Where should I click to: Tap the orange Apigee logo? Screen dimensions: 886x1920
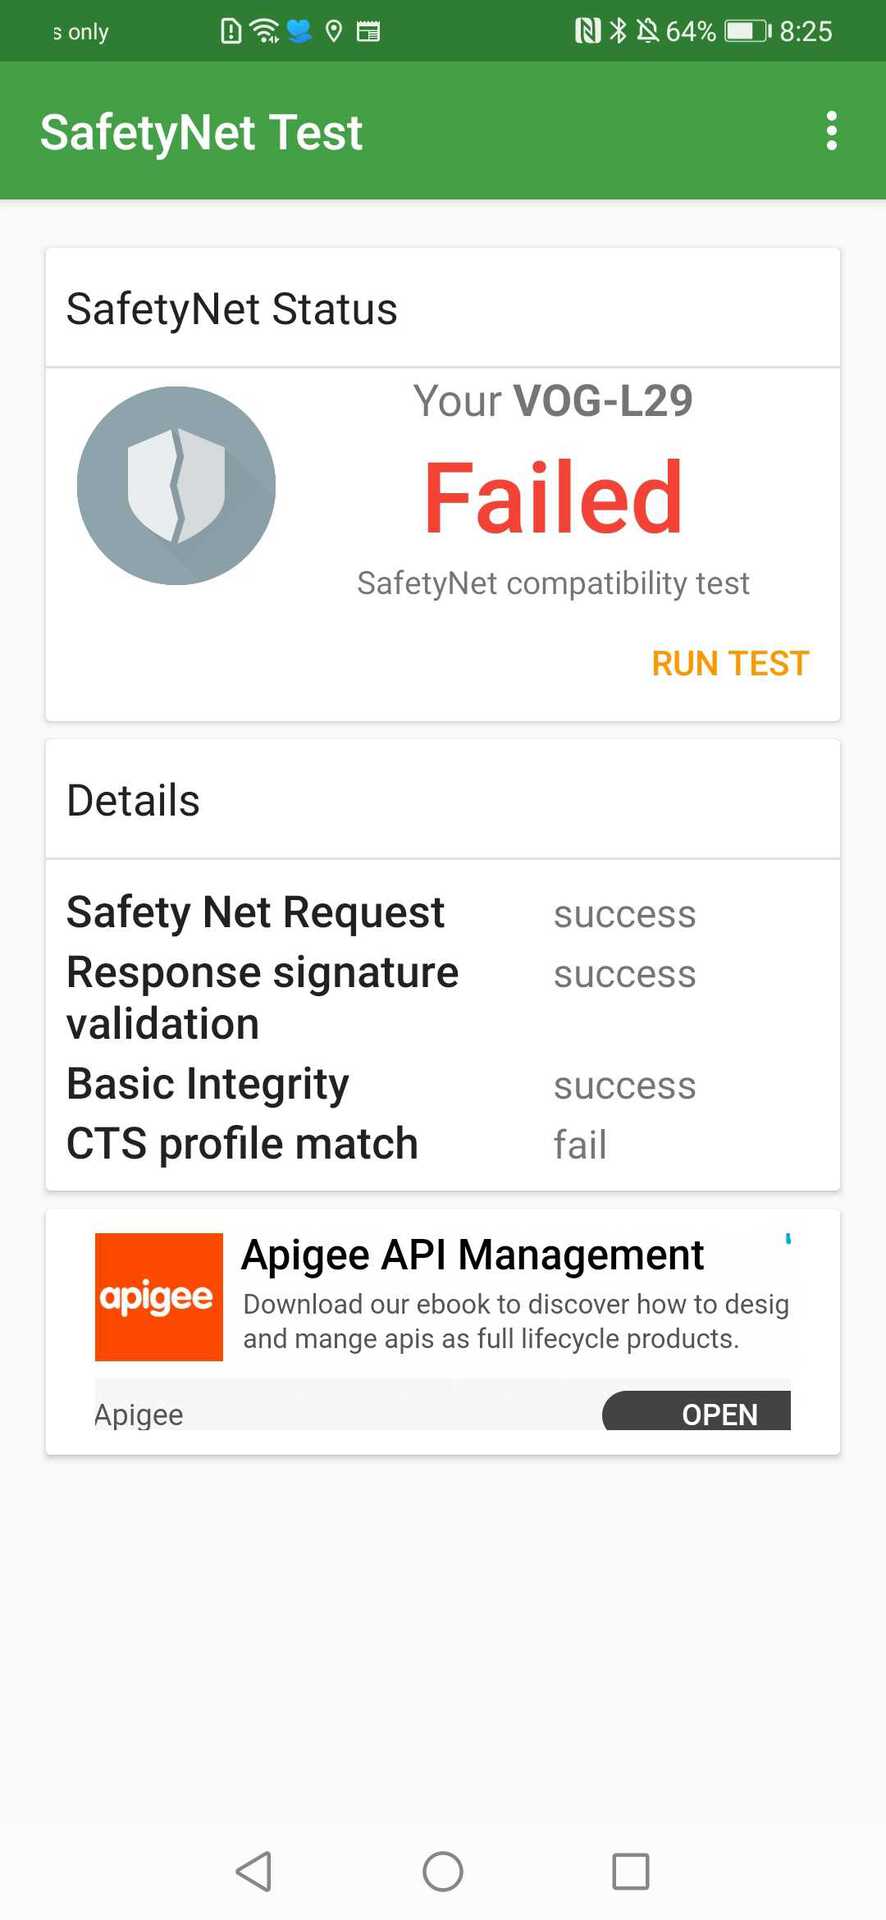pos(159,1296)
